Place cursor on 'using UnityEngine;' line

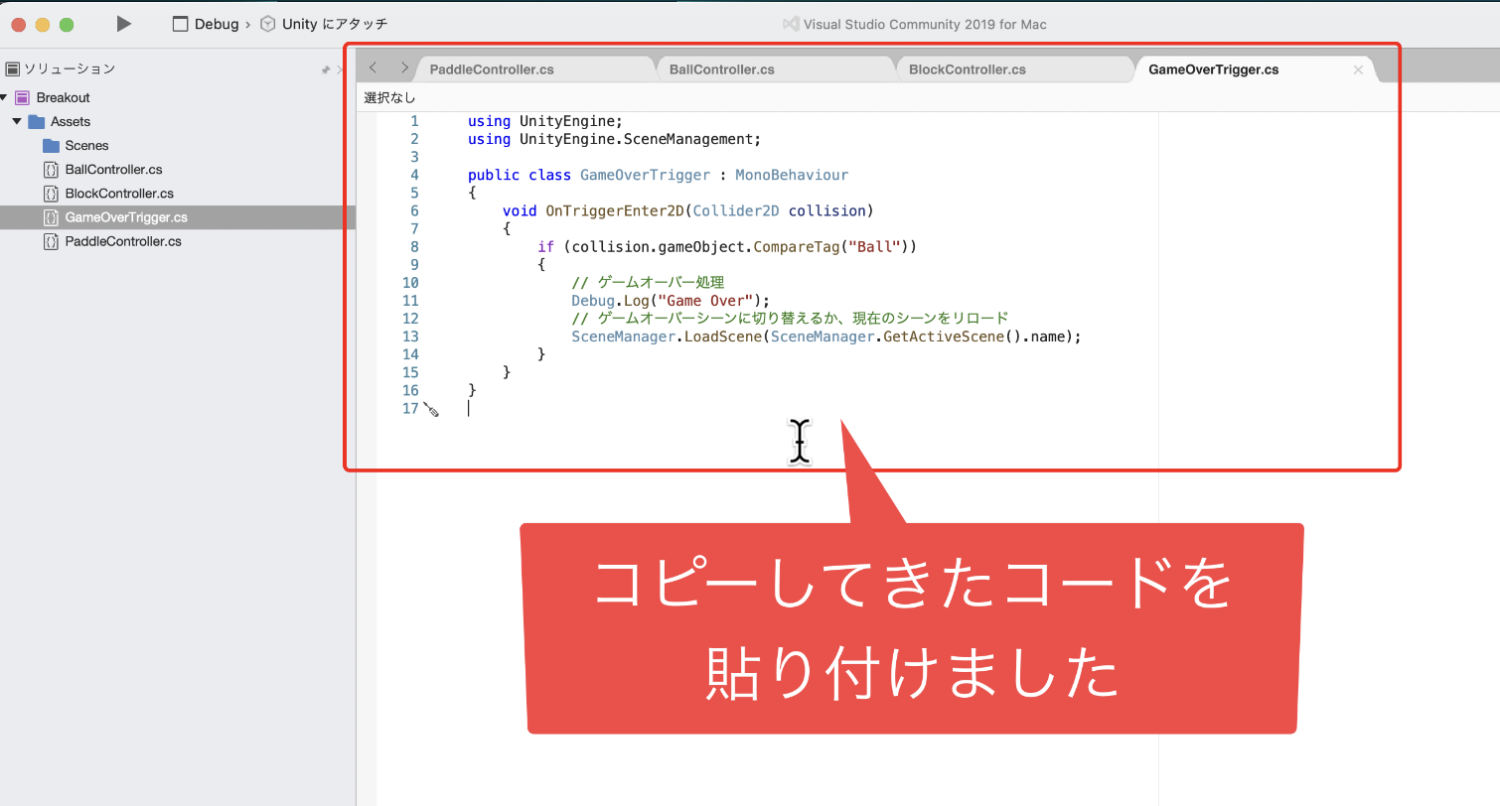click(545, 121)
